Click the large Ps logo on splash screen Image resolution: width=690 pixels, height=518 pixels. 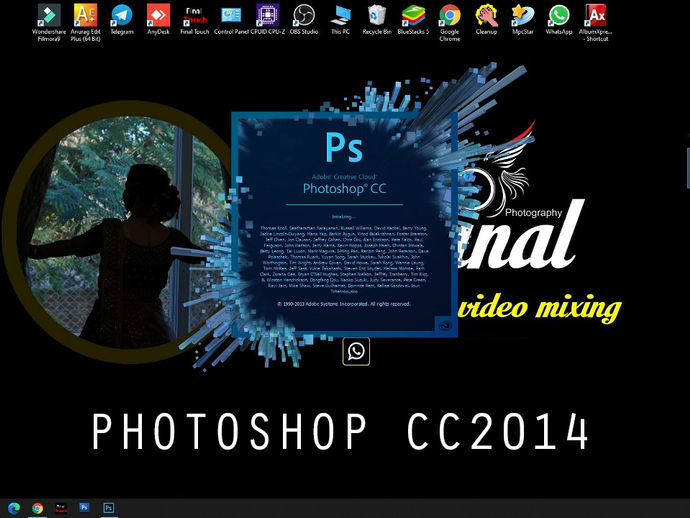pos(344,147)
